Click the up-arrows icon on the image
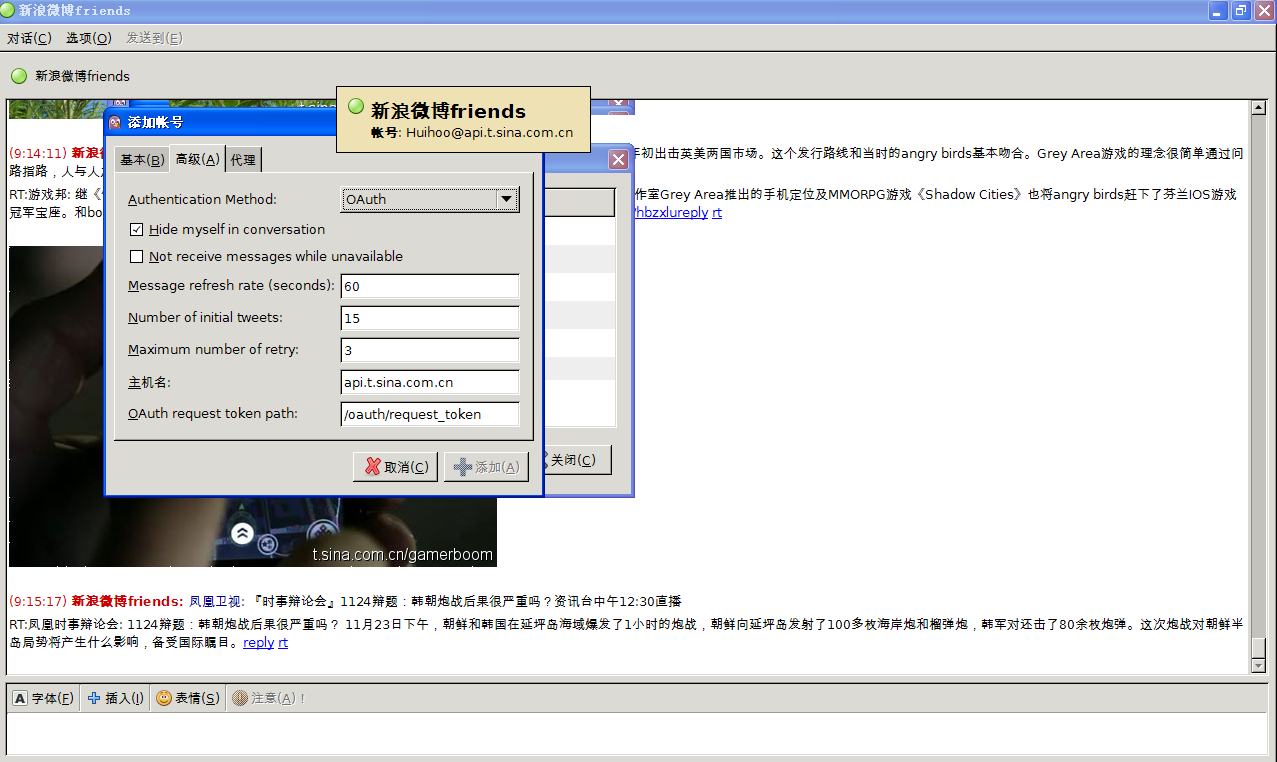1277x762 pixels. pos(242,533)
